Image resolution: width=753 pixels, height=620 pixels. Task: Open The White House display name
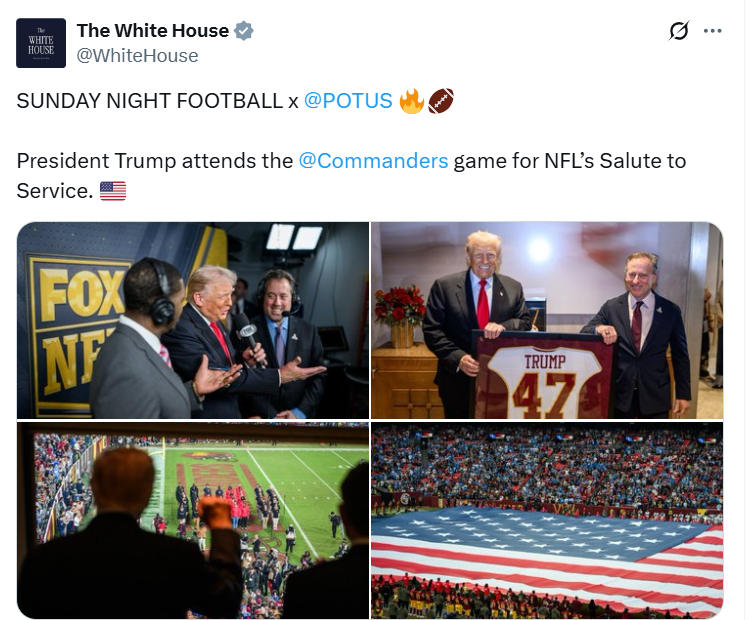153,31
